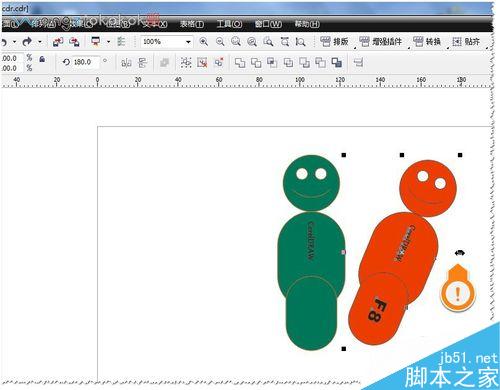This screenshot has height=390, width=500.
Task: Click the Intersect shapes icon
Action: (x=272, y=63)
